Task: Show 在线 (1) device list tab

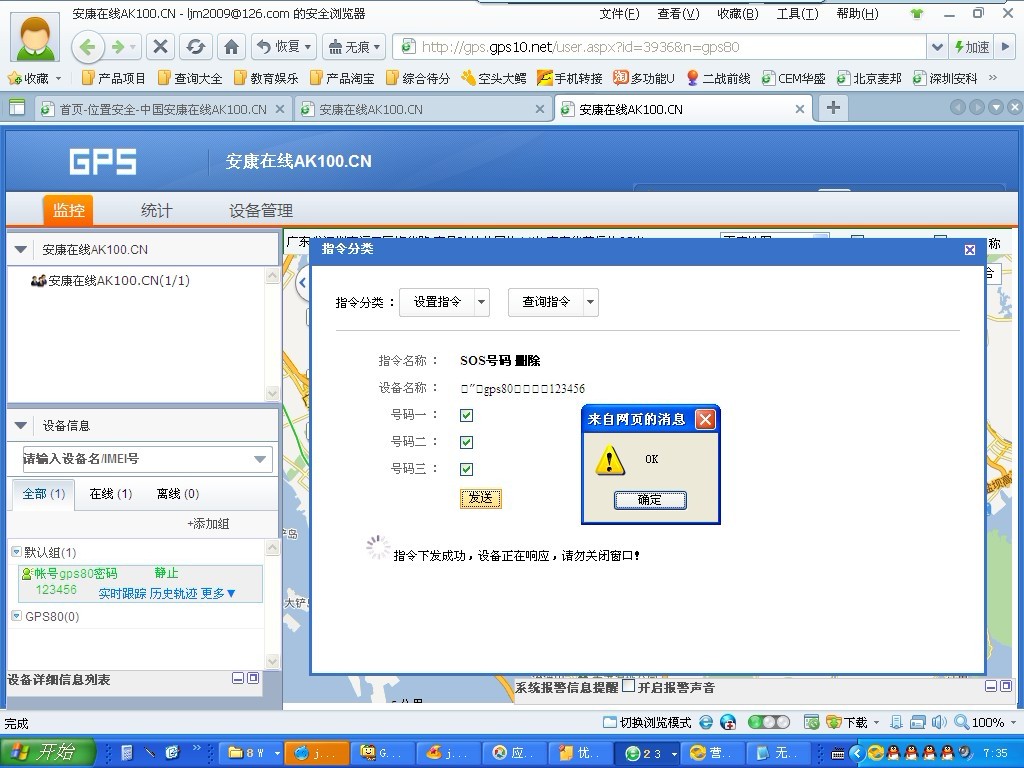Action: tap(111, 494)
